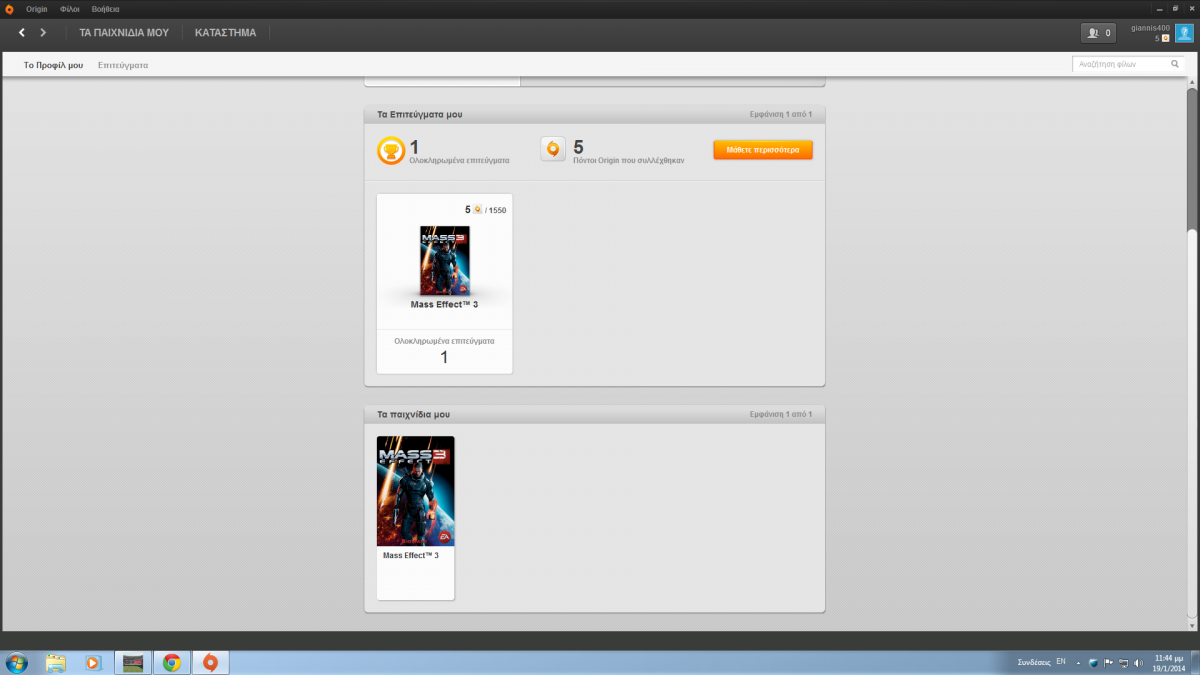This screenshot has width=1200, height=675.
Task: Open Google Chrome from taskbar
Action: (171, 662)
